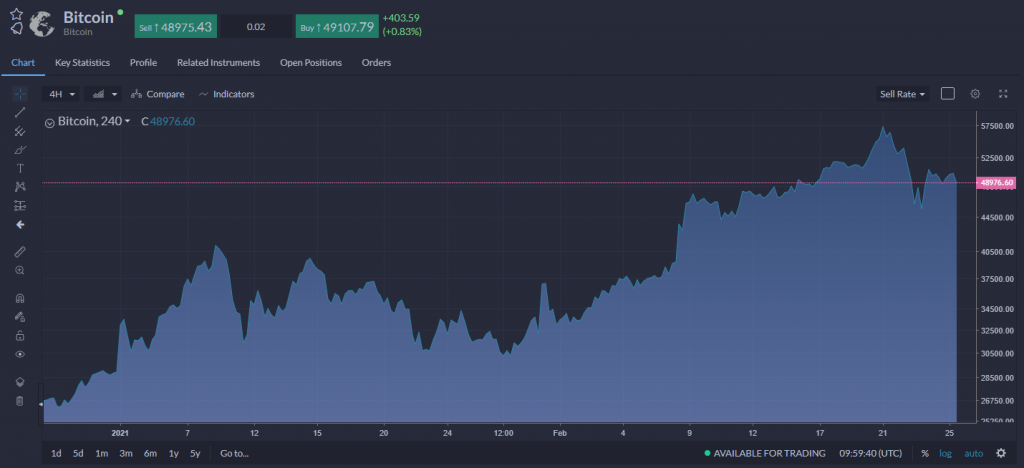Click the Buy 49107.79 button
Screen dimensions: 1024x468
pos(338,27)
